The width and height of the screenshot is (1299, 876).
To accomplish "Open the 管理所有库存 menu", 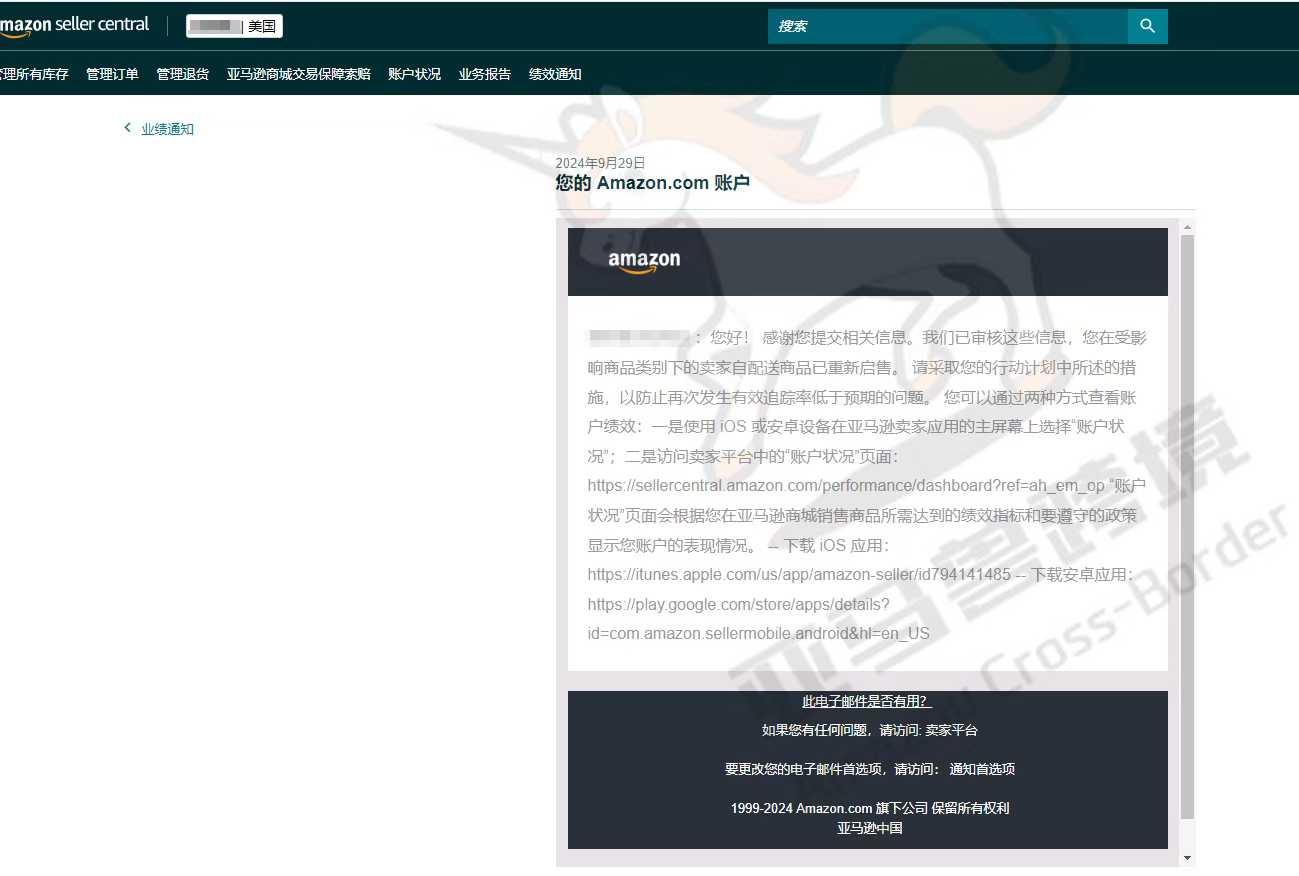I will click(34, 74).
